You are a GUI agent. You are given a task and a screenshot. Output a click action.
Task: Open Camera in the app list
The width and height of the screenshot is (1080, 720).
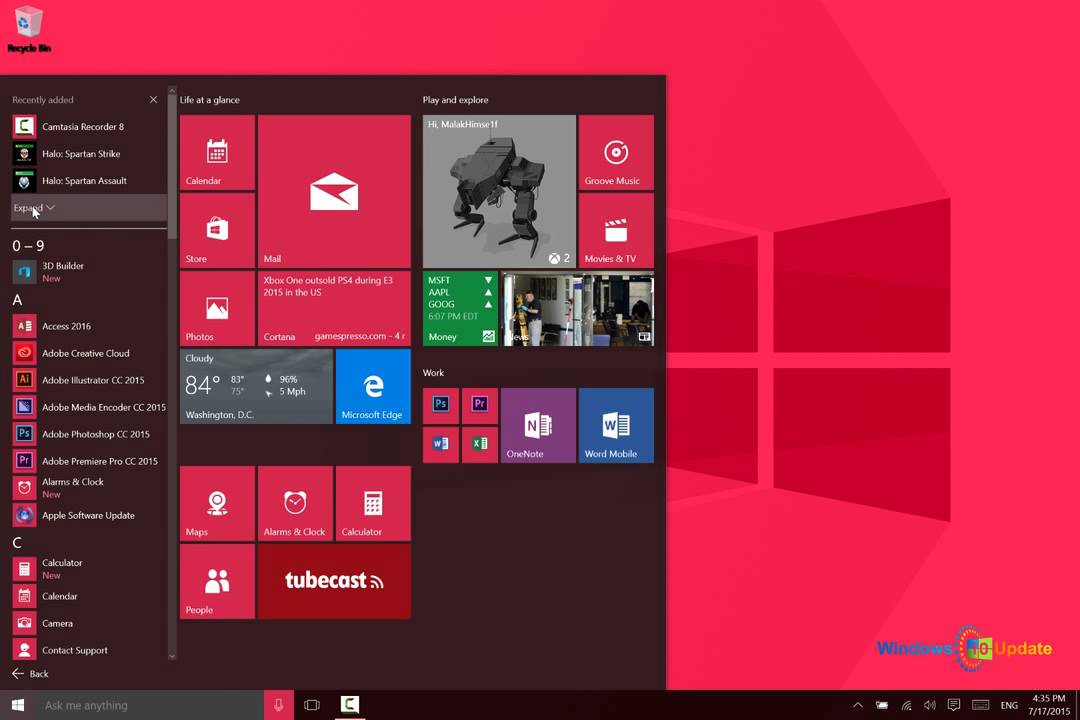tap(89, 623)
